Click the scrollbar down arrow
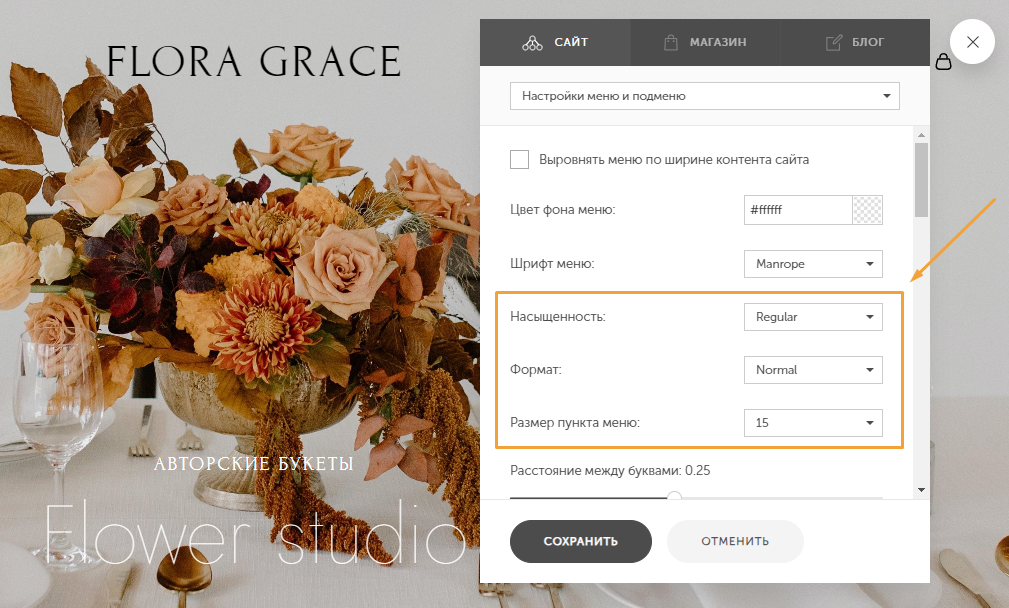 [x=921, y=490]
